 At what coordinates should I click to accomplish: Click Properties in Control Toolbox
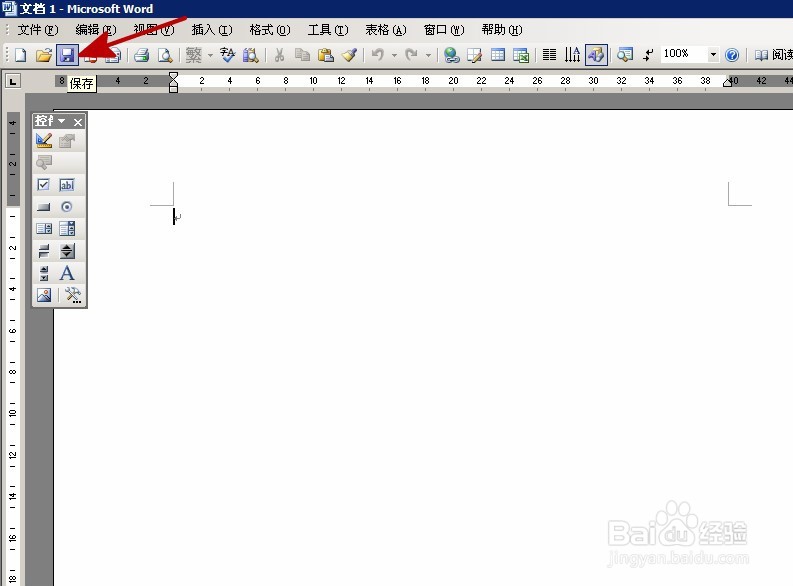67,141
